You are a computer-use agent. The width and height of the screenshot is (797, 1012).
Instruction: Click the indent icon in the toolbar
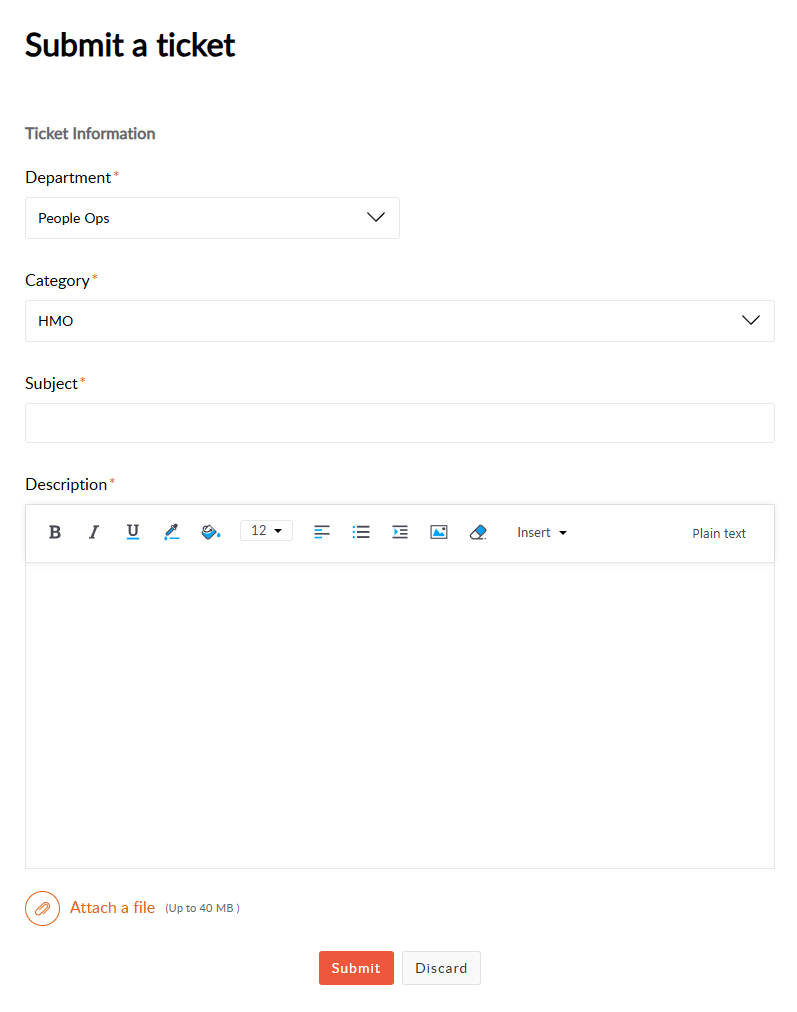click(x=400, y=532)
